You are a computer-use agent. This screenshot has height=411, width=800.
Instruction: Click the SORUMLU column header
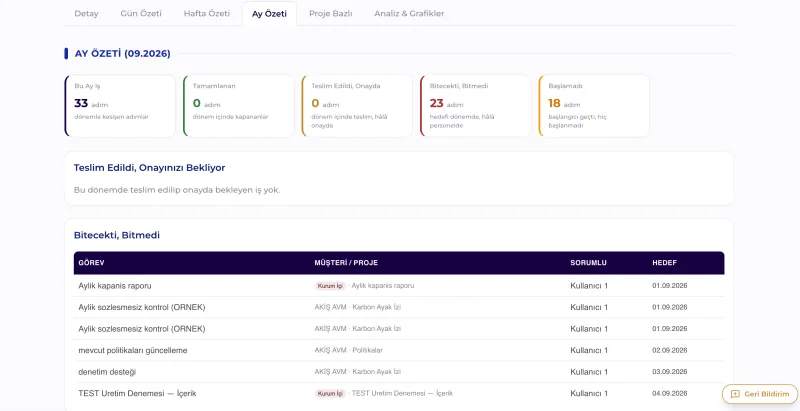[x=588, y=263]
